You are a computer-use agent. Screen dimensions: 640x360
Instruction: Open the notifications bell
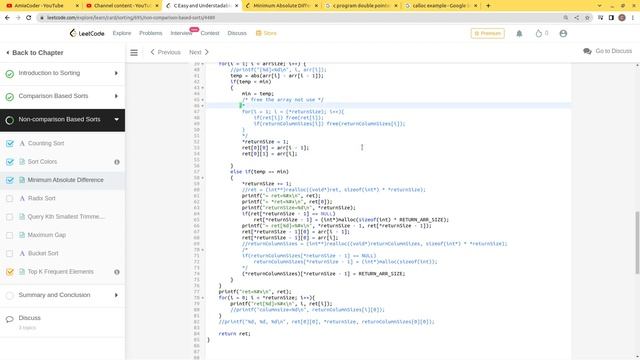point(519,33)
